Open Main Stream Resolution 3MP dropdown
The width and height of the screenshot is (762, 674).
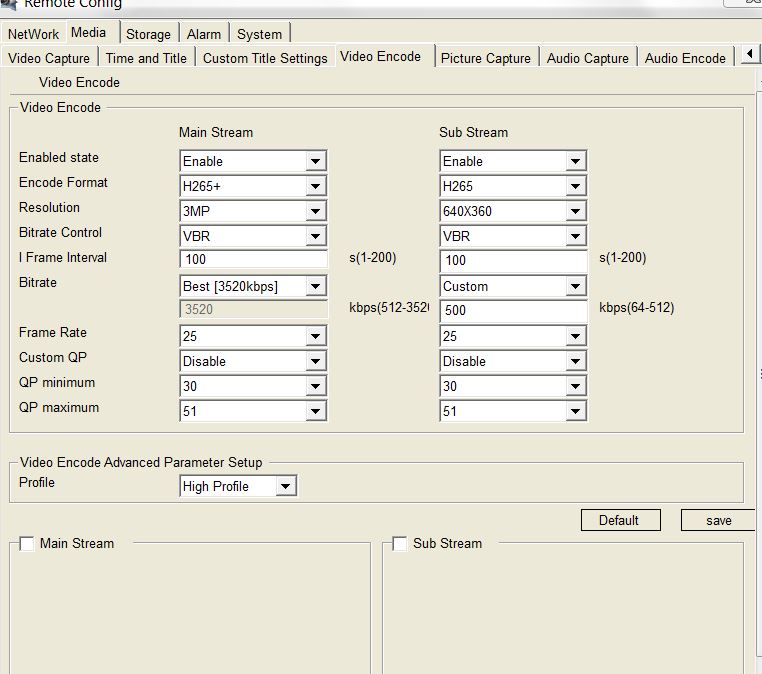[x=253, y=211]
